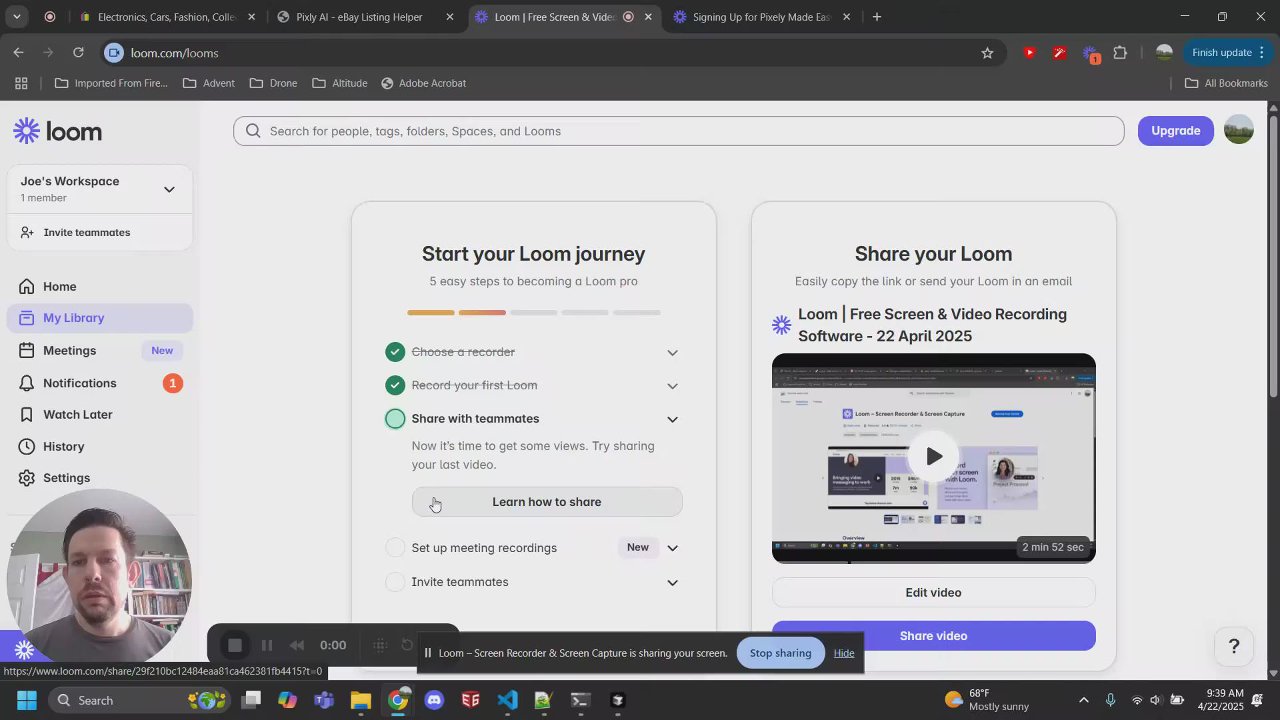Click the browser back arrow

pyautogui.click(x=19, y=53)
